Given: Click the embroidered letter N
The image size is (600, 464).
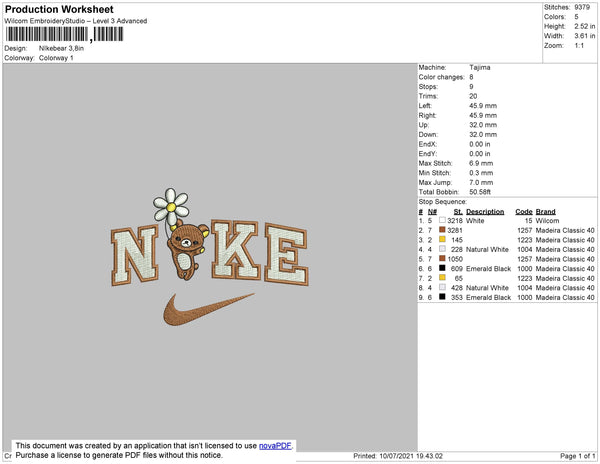Looking at the screenshot, I should [x=135, y=256].
